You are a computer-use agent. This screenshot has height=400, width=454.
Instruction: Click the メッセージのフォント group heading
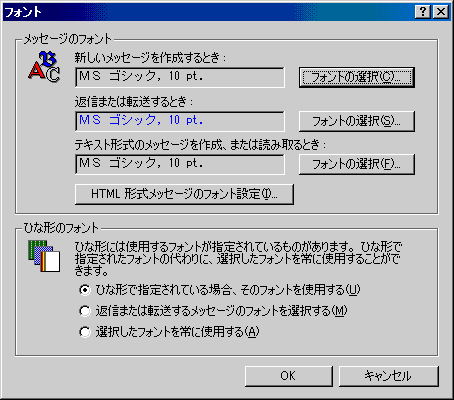[67, 39]
